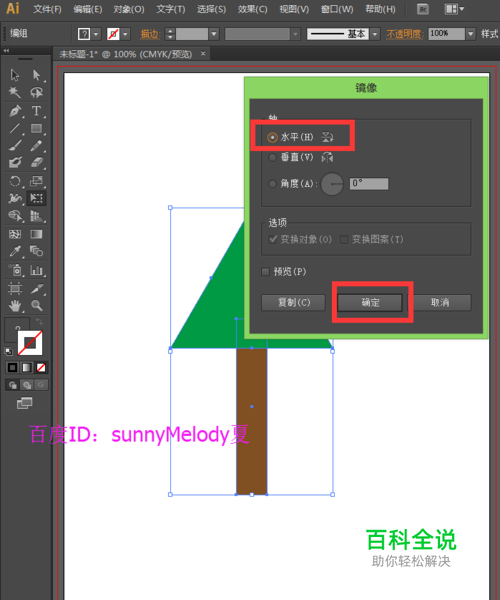Open the opacity 100% dropdown arrow
The image size is (500, 600).
471,34
